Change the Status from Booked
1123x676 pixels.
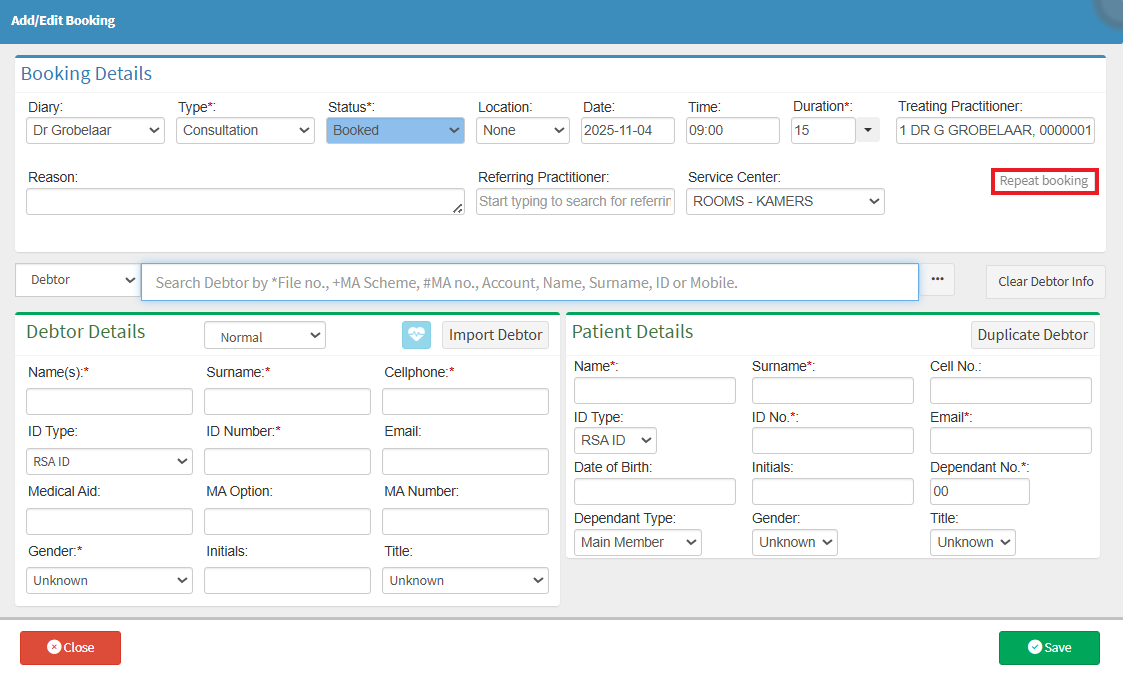pos(395,130)
